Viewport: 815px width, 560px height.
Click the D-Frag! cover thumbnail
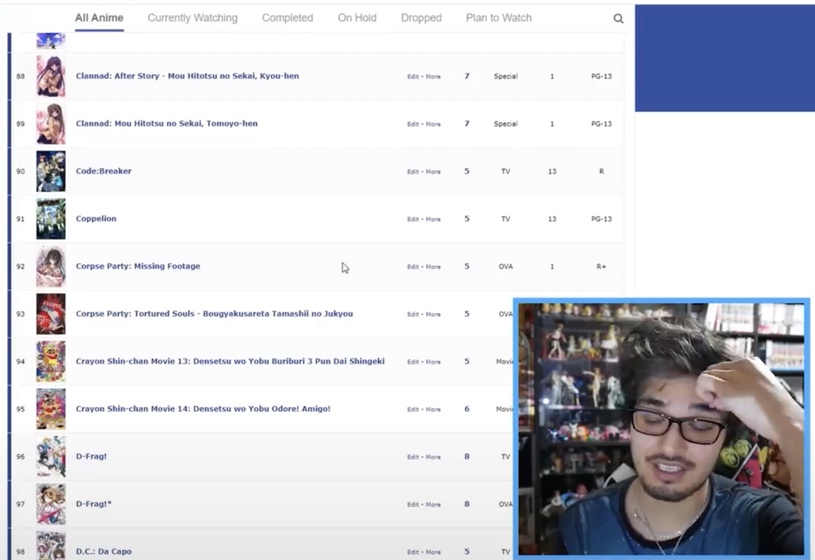point(51,457)
